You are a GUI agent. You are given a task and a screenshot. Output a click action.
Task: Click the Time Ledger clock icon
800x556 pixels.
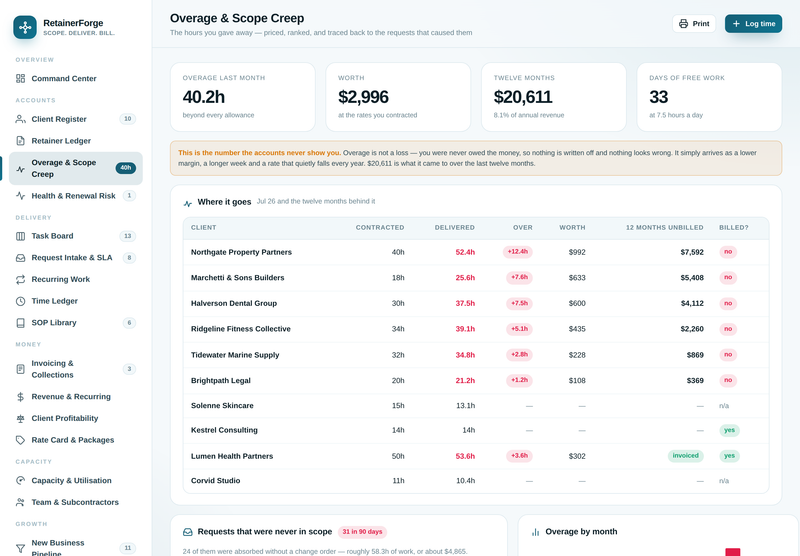pyautogui.click(x=20, y=301)
